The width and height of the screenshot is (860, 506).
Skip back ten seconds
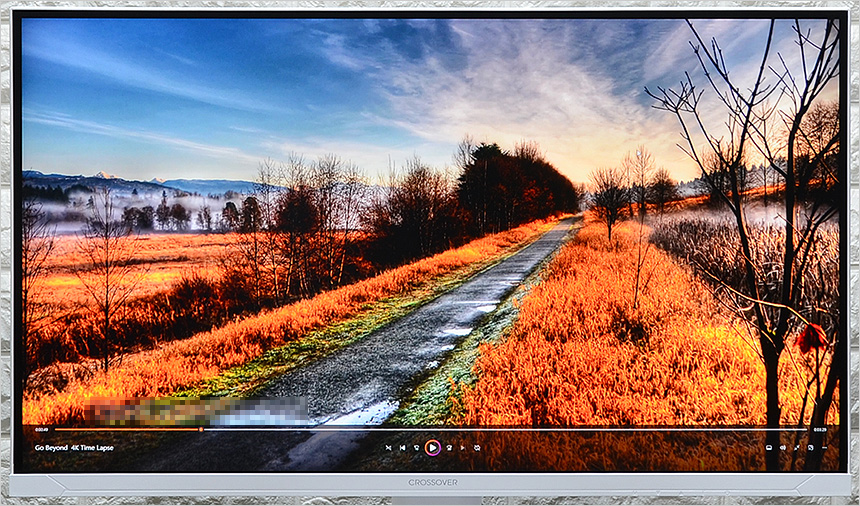[416, 448]
